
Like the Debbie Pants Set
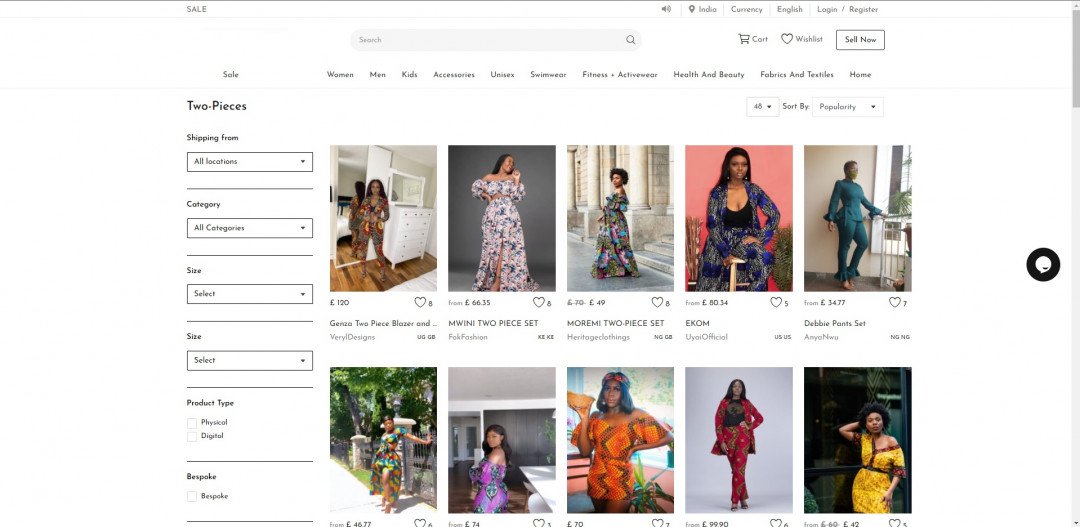point(894,302)
